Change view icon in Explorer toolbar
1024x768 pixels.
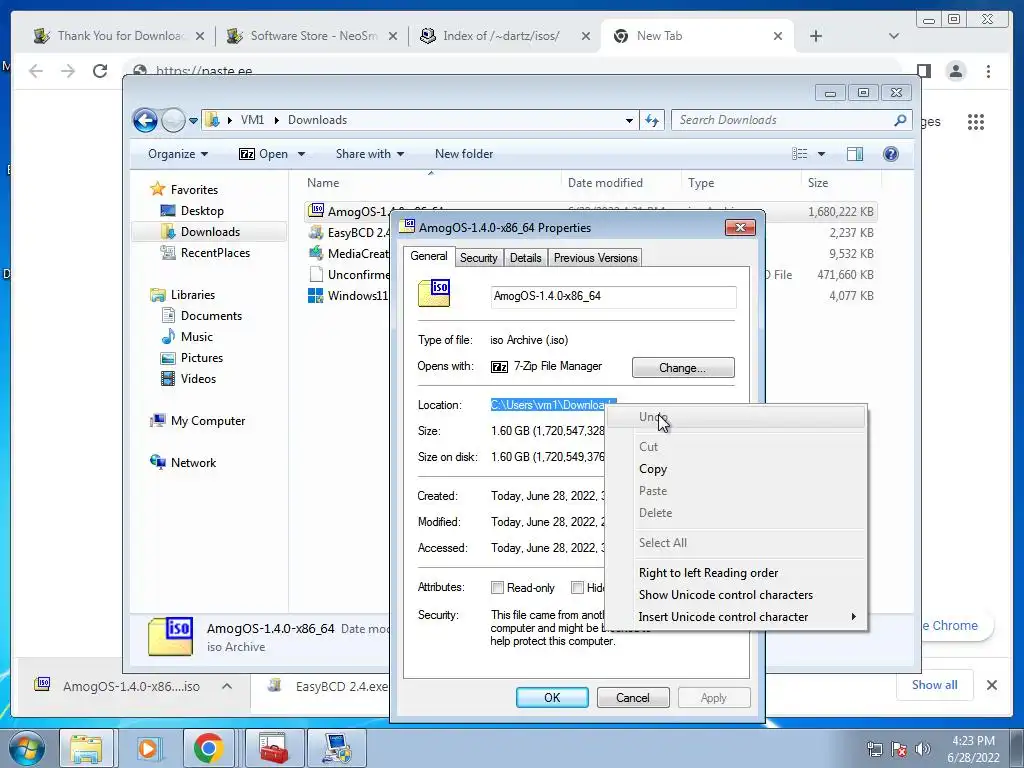coord(799,154)
